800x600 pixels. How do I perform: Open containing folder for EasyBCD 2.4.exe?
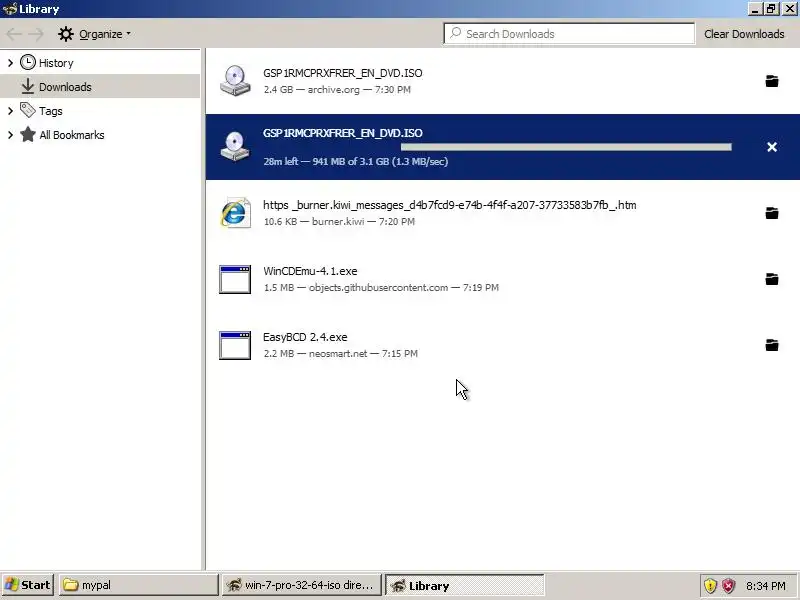coord(772,345)
